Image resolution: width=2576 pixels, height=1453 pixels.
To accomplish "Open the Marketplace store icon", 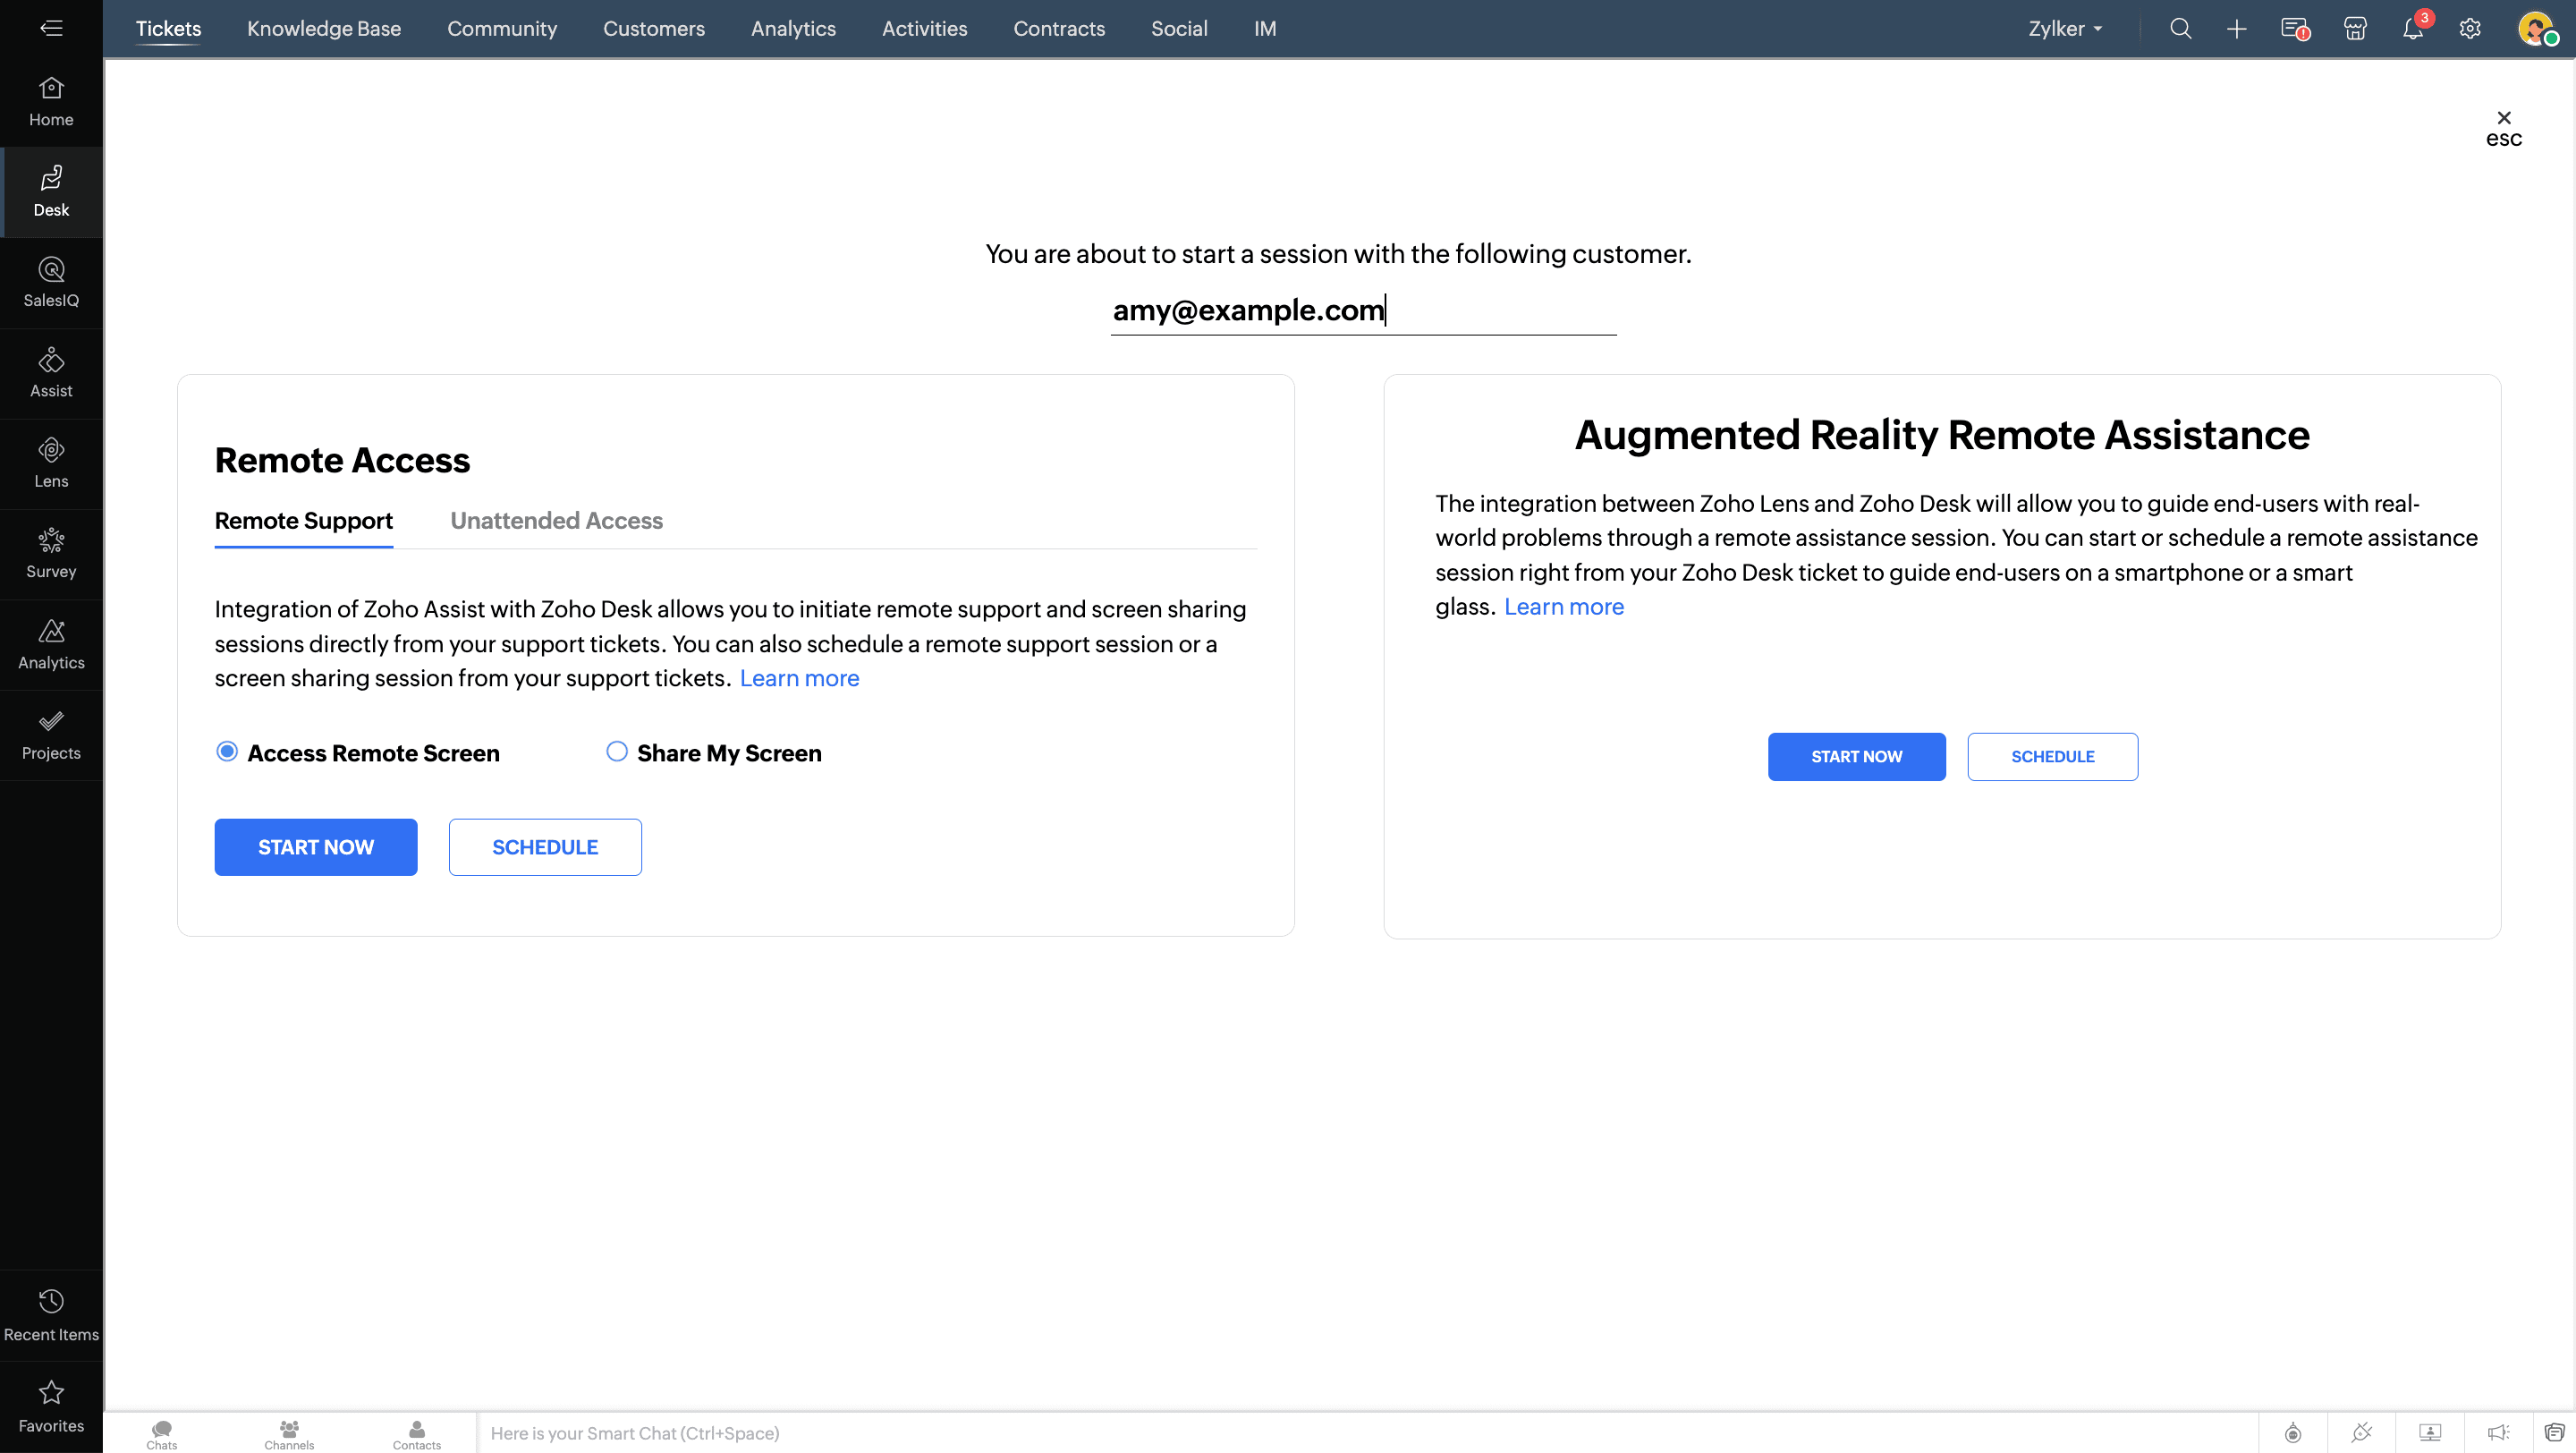I will click(2354, 29).
